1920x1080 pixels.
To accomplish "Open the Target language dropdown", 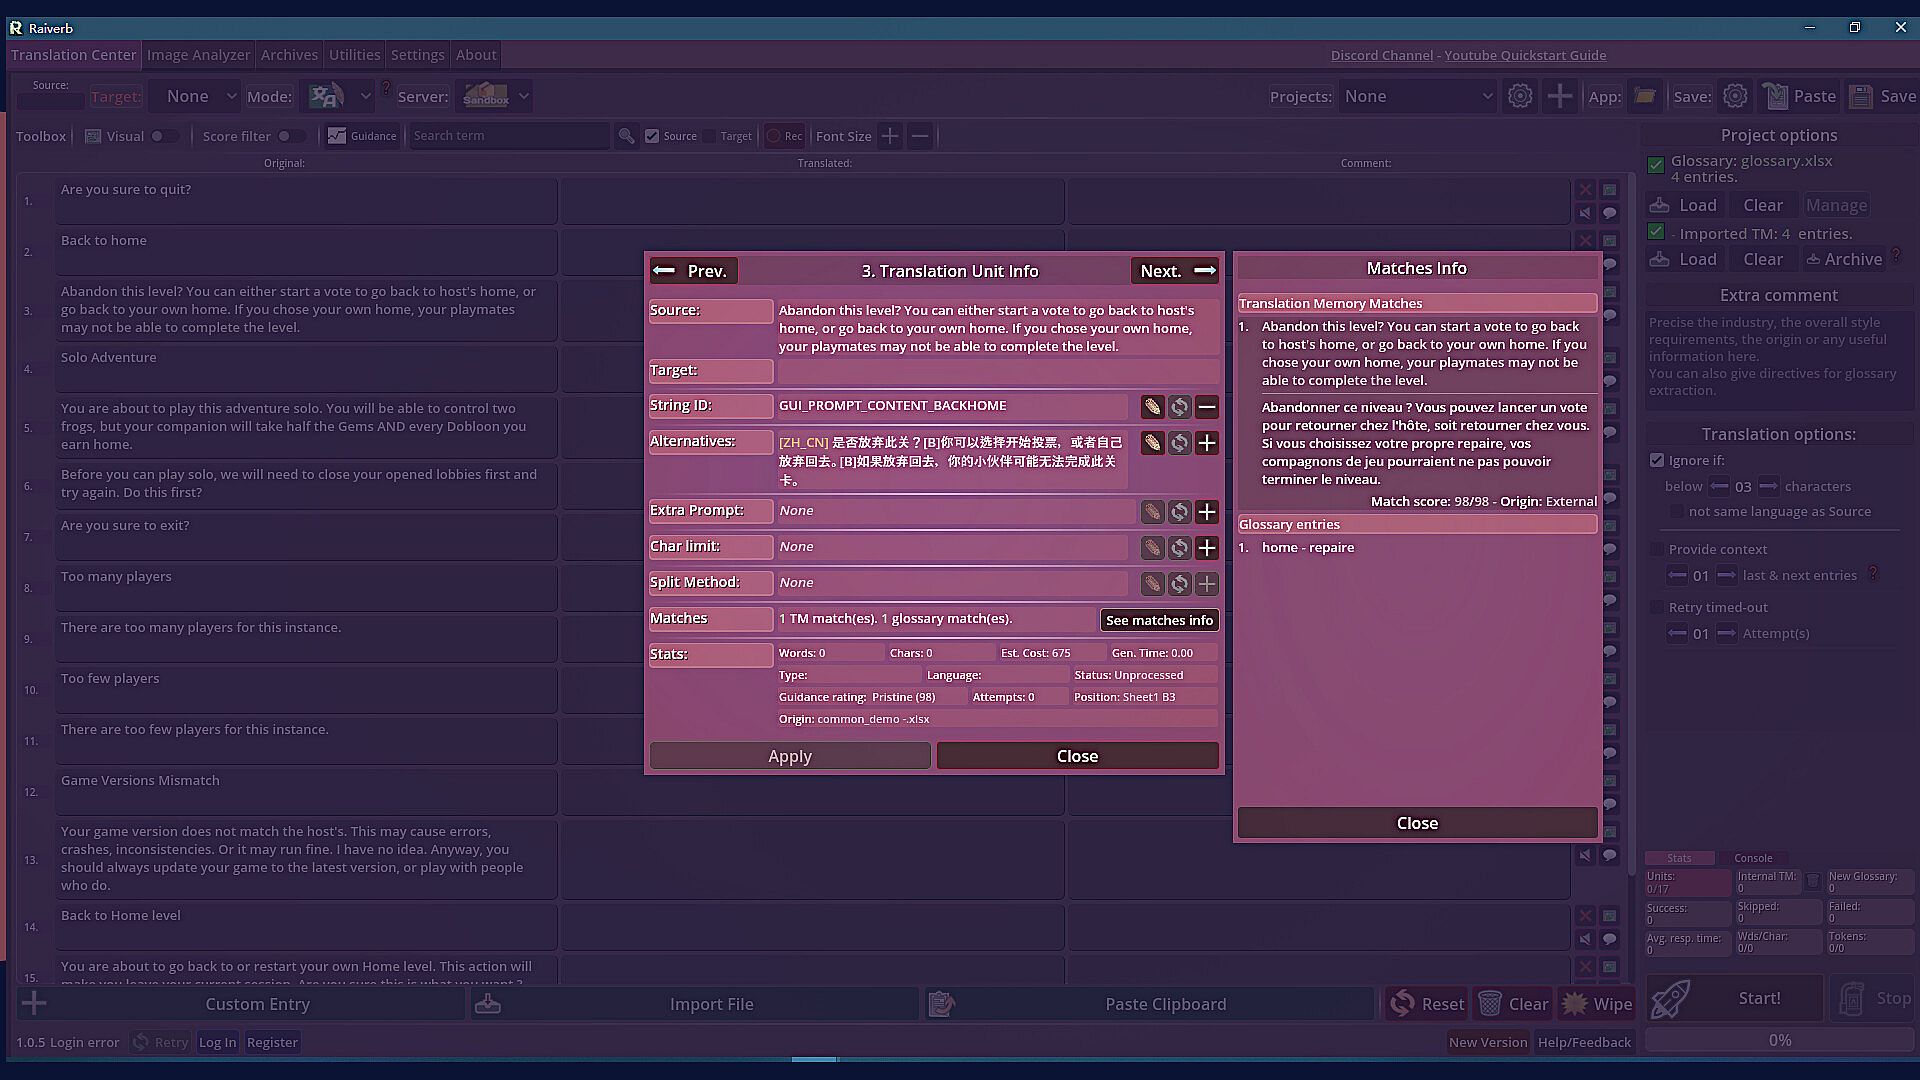I will [200, 96].
